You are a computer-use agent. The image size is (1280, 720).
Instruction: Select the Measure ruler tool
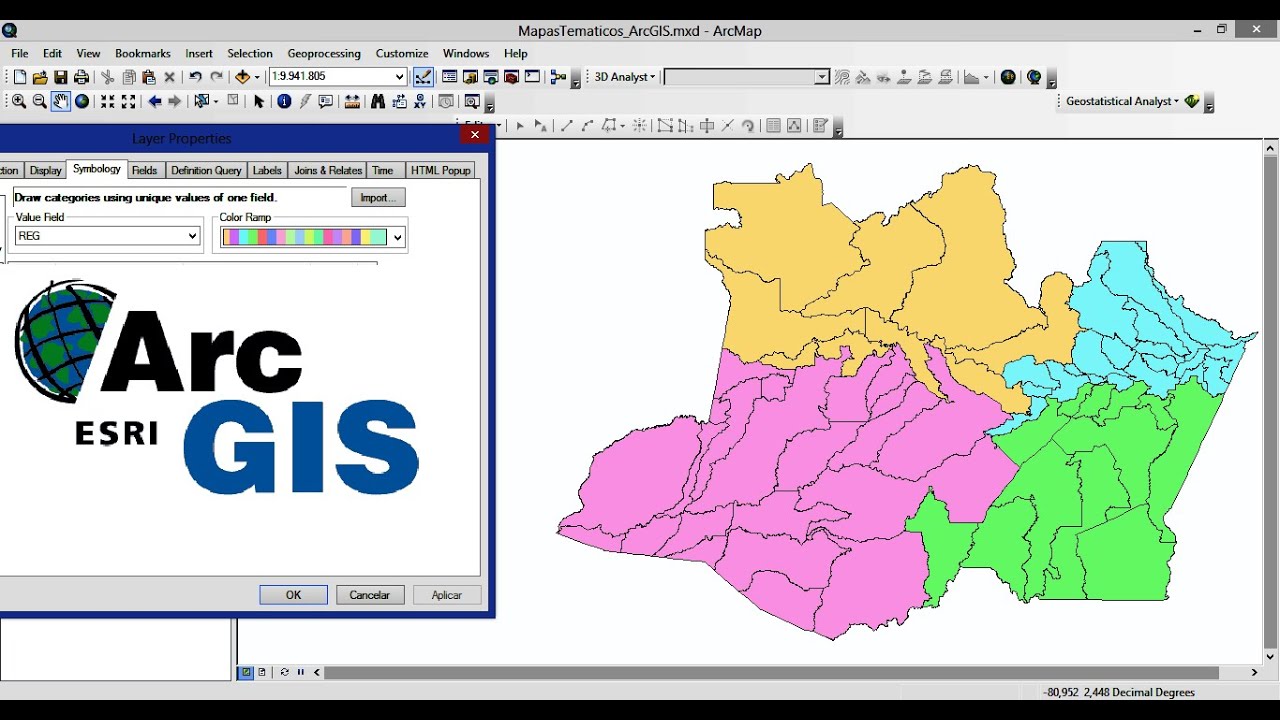tap(352, 101)
